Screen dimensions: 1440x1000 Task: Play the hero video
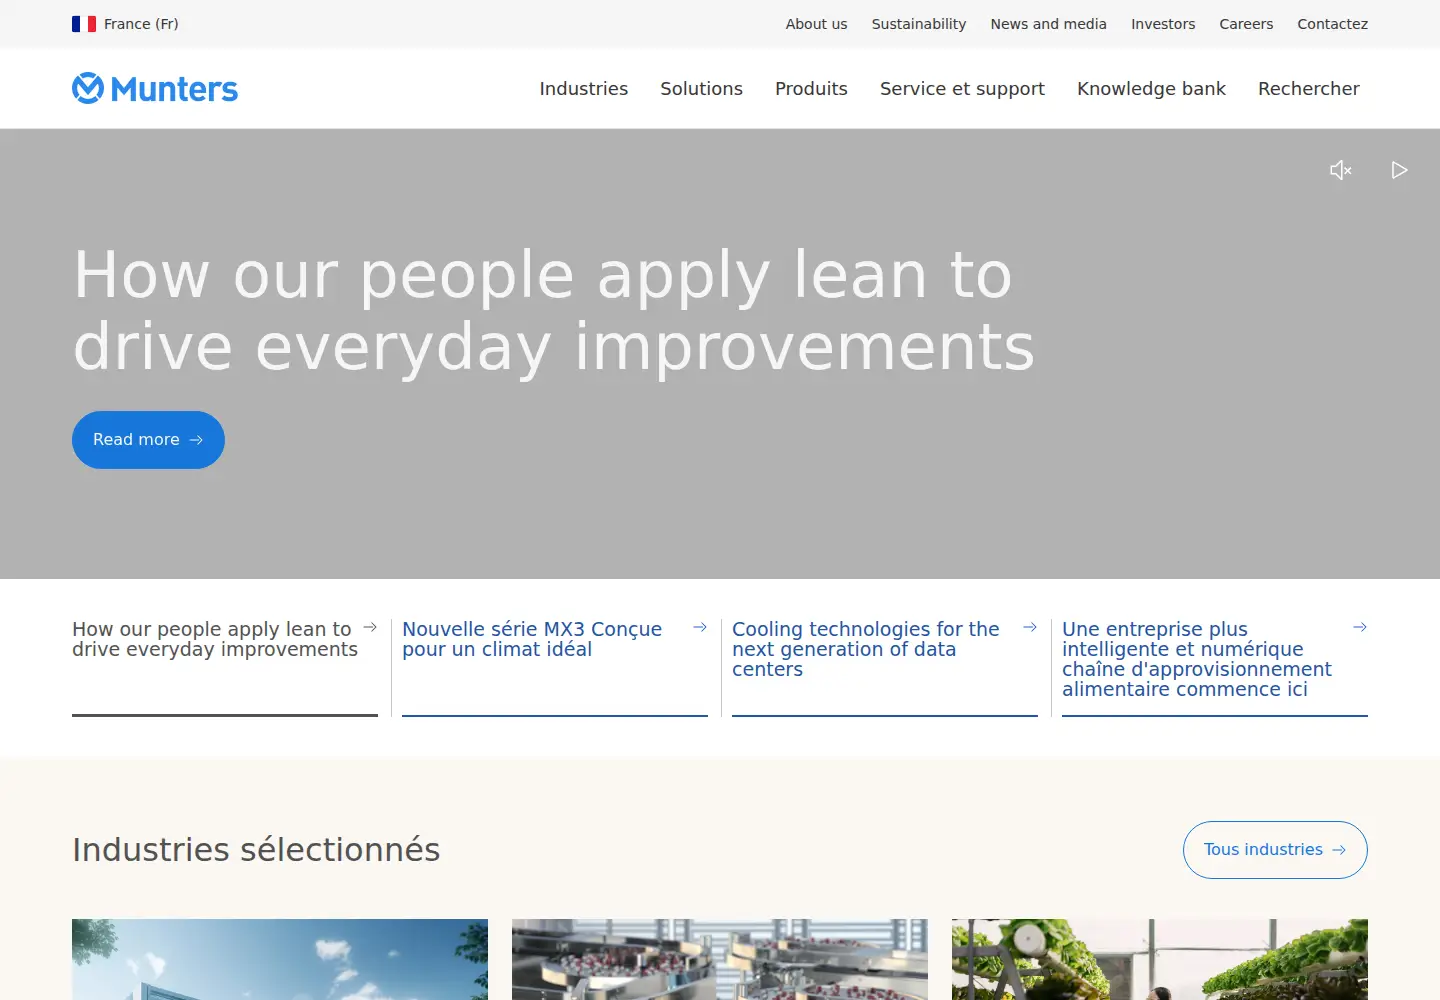click(x=1399, y=170)
